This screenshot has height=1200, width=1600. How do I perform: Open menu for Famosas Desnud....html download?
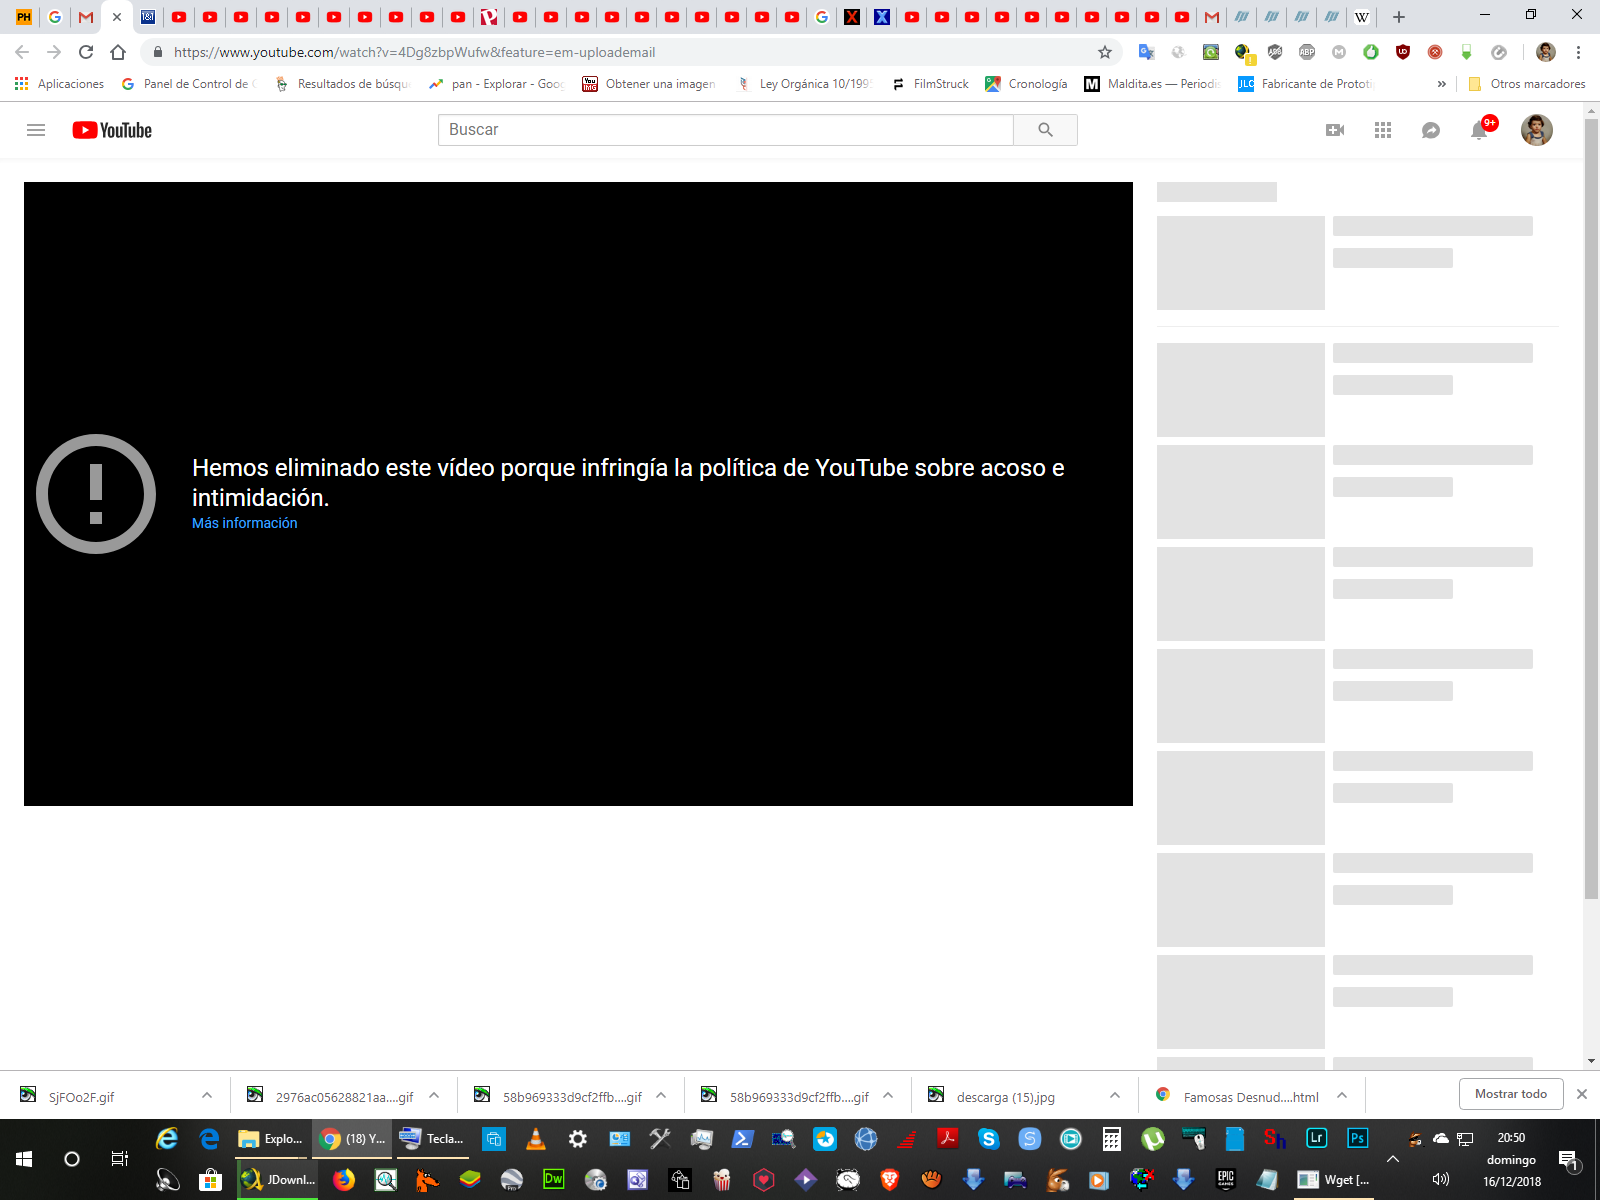tap(1342, 1096)
